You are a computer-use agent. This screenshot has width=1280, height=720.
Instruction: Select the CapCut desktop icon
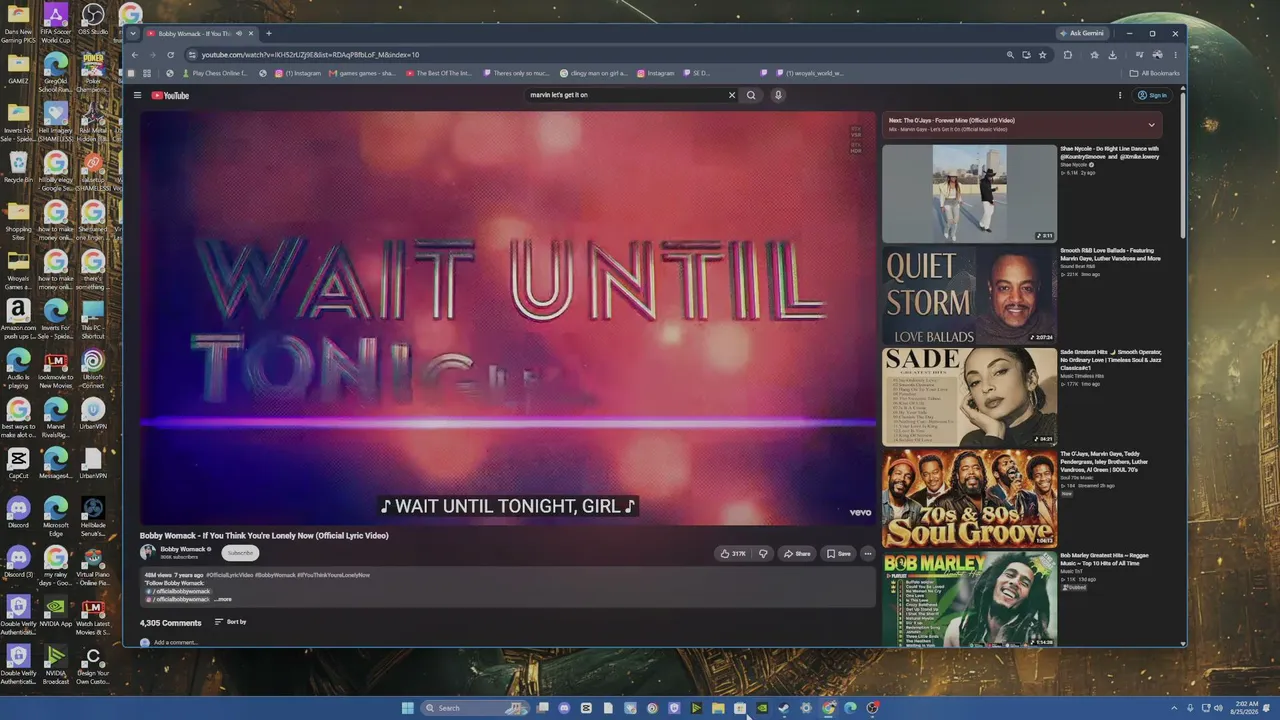pos(18,463)
